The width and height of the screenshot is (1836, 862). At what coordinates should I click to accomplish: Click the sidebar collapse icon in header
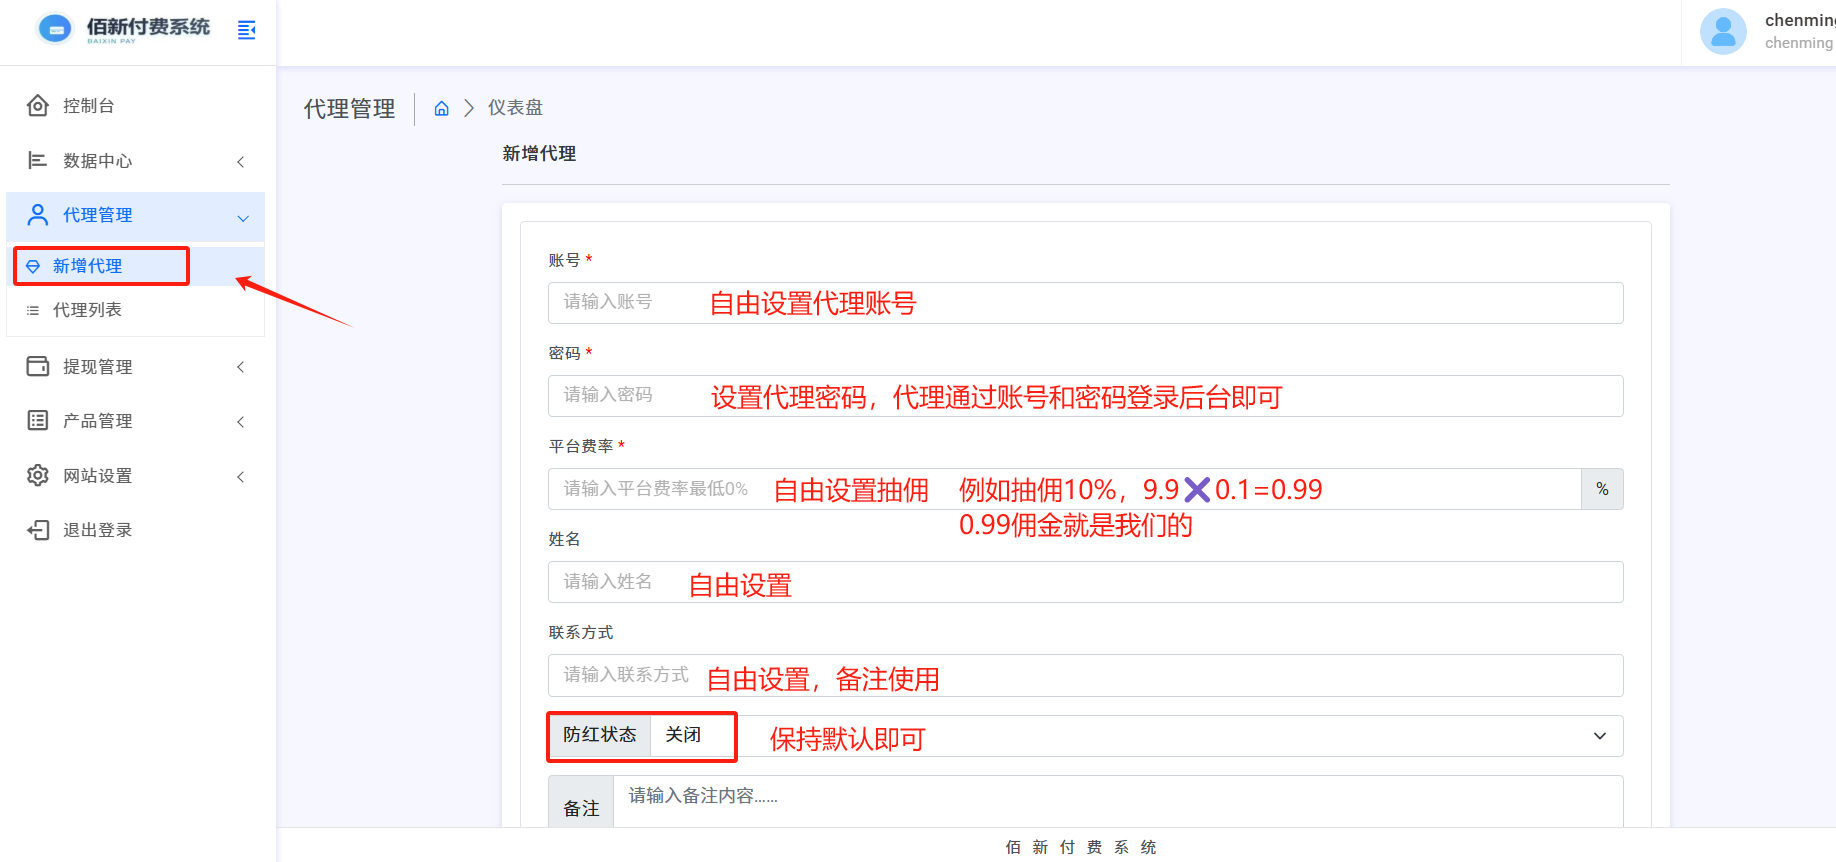click(x=246, y=30)
